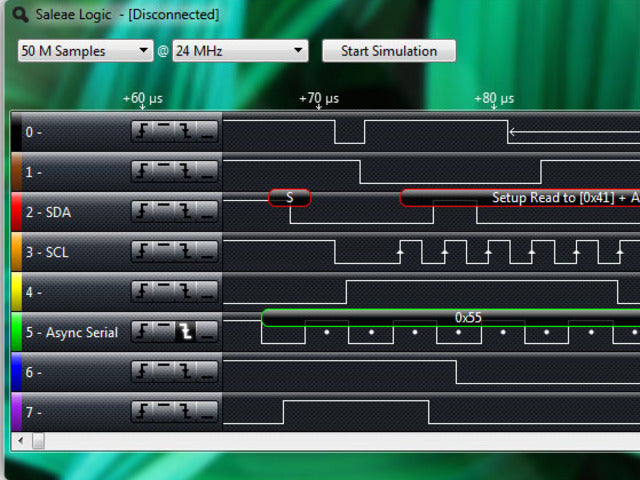Click the red SDA channel color strip
Image resolution: width=640 pixels, height=480 pixels.
(x=15, y=212)
